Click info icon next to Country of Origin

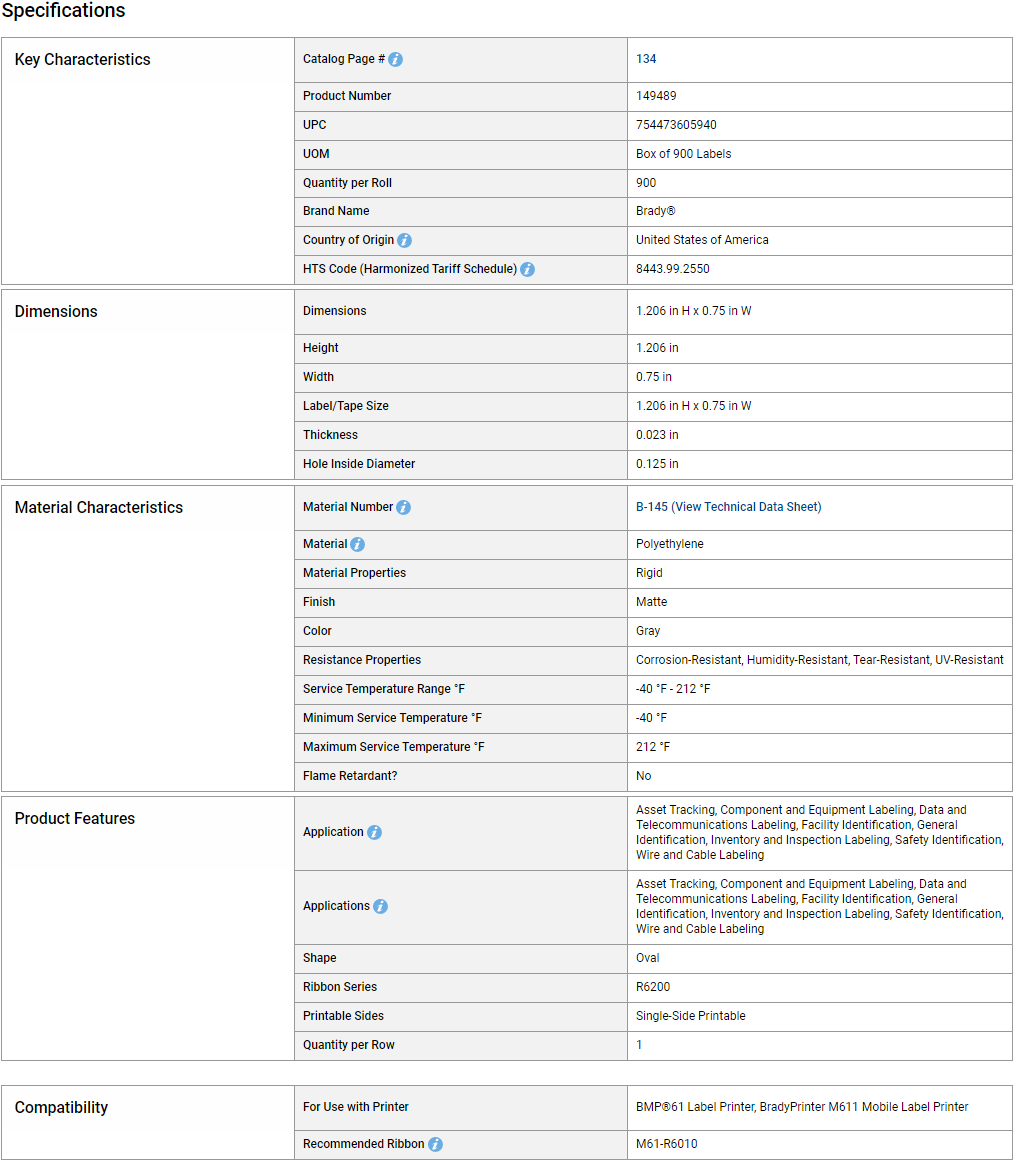405,240
